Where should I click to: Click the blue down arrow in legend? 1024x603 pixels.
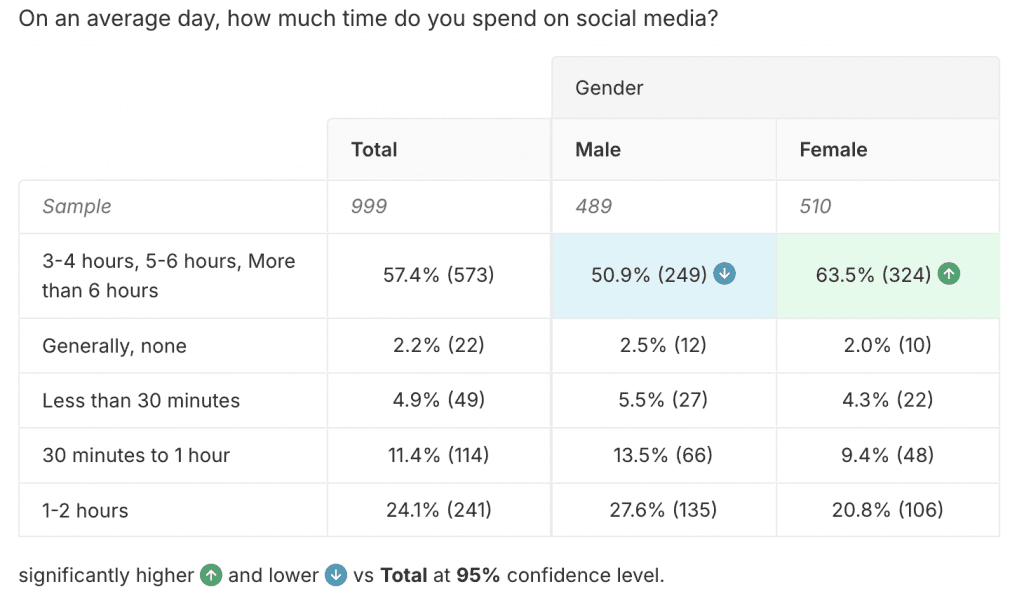coord(336,575)
